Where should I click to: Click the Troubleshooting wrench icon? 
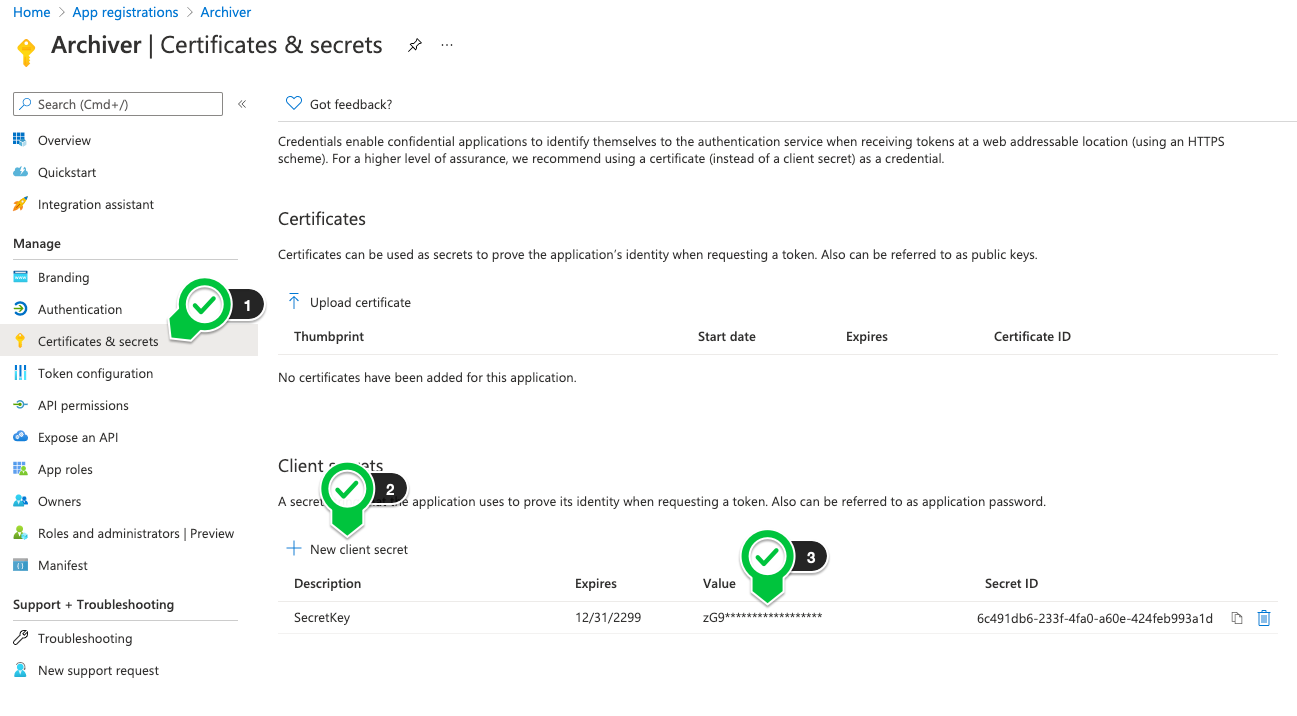point(20,638)
